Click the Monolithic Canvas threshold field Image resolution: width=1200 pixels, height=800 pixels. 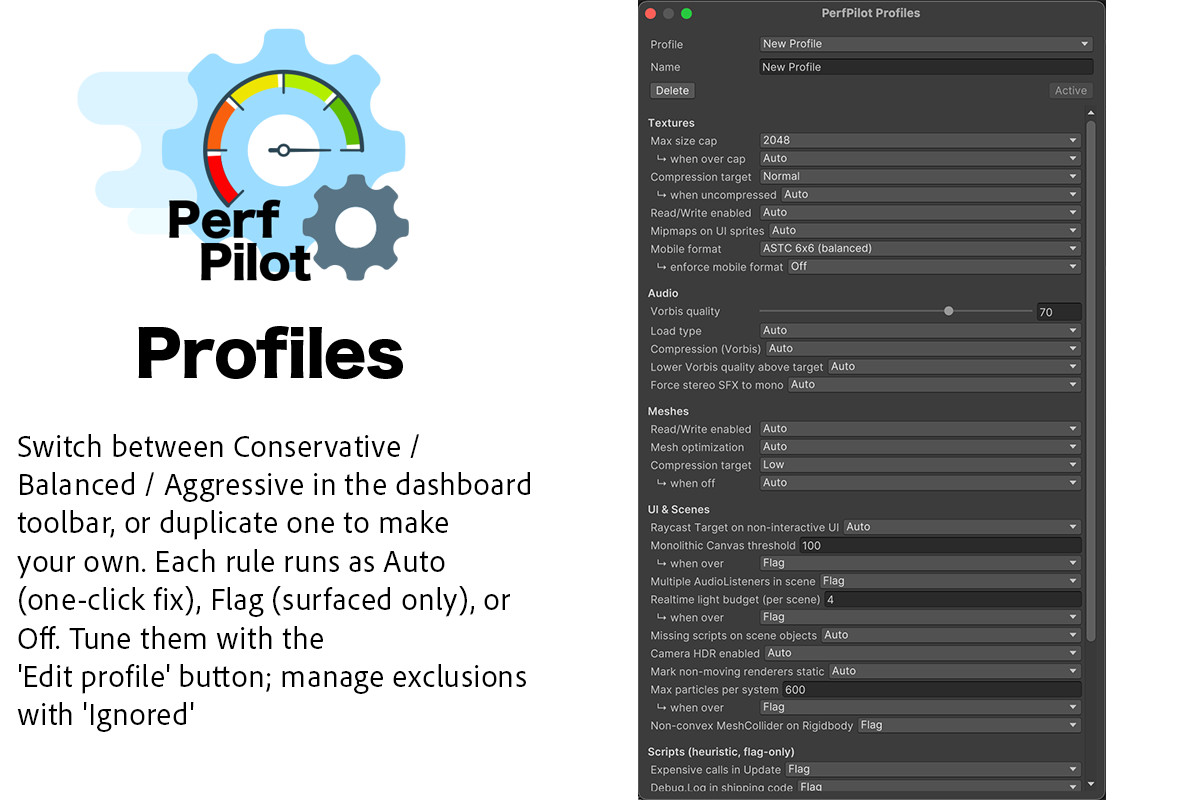click(x=940, y=545)
